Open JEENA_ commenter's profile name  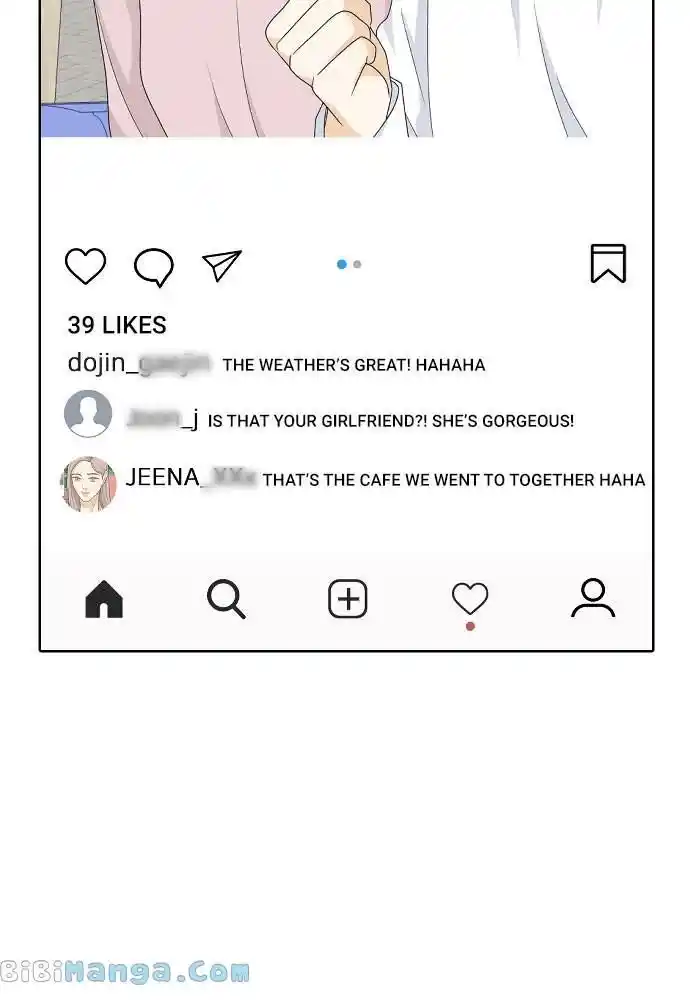tap(191, 478)
